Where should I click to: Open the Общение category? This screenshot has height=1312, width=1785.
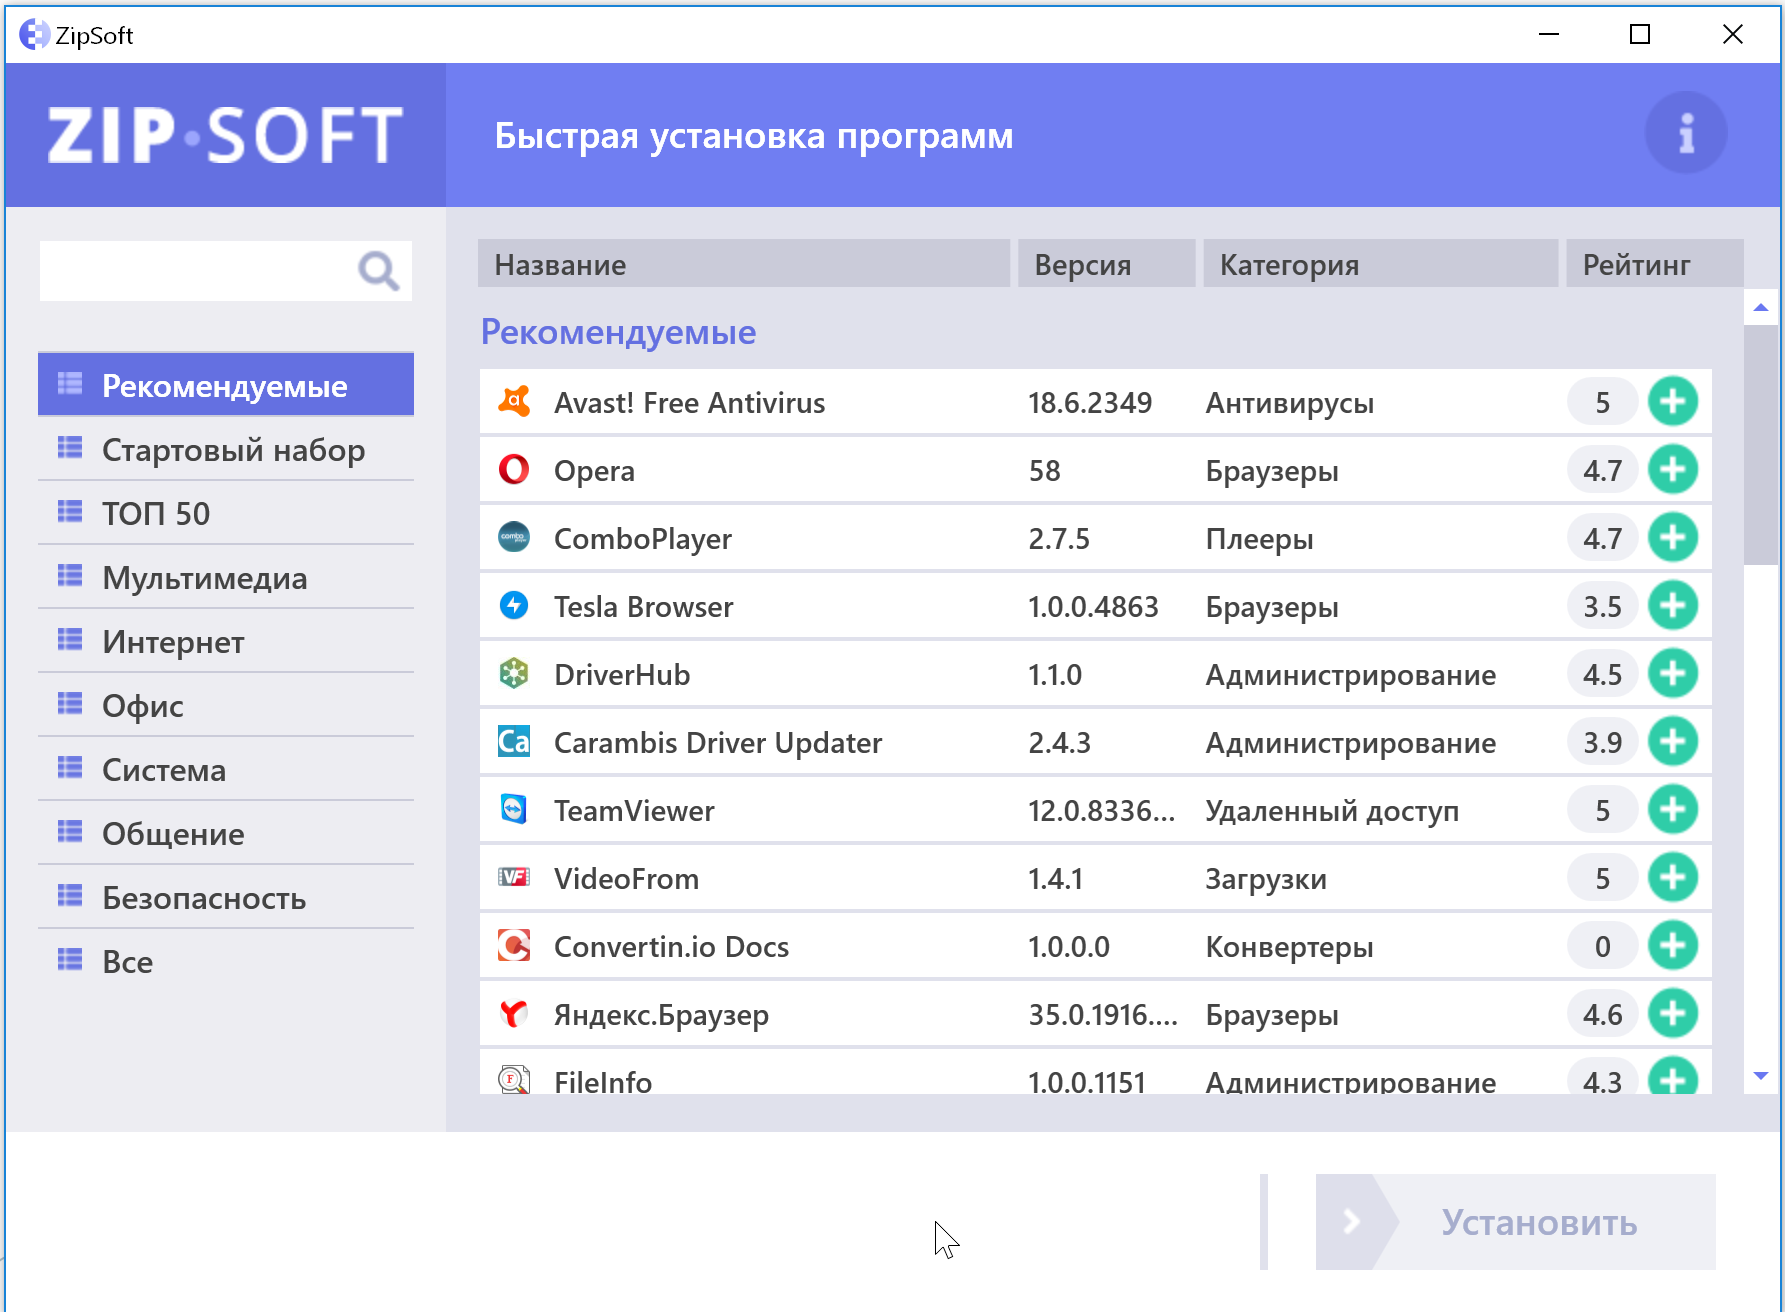click(x=226, y=834)
